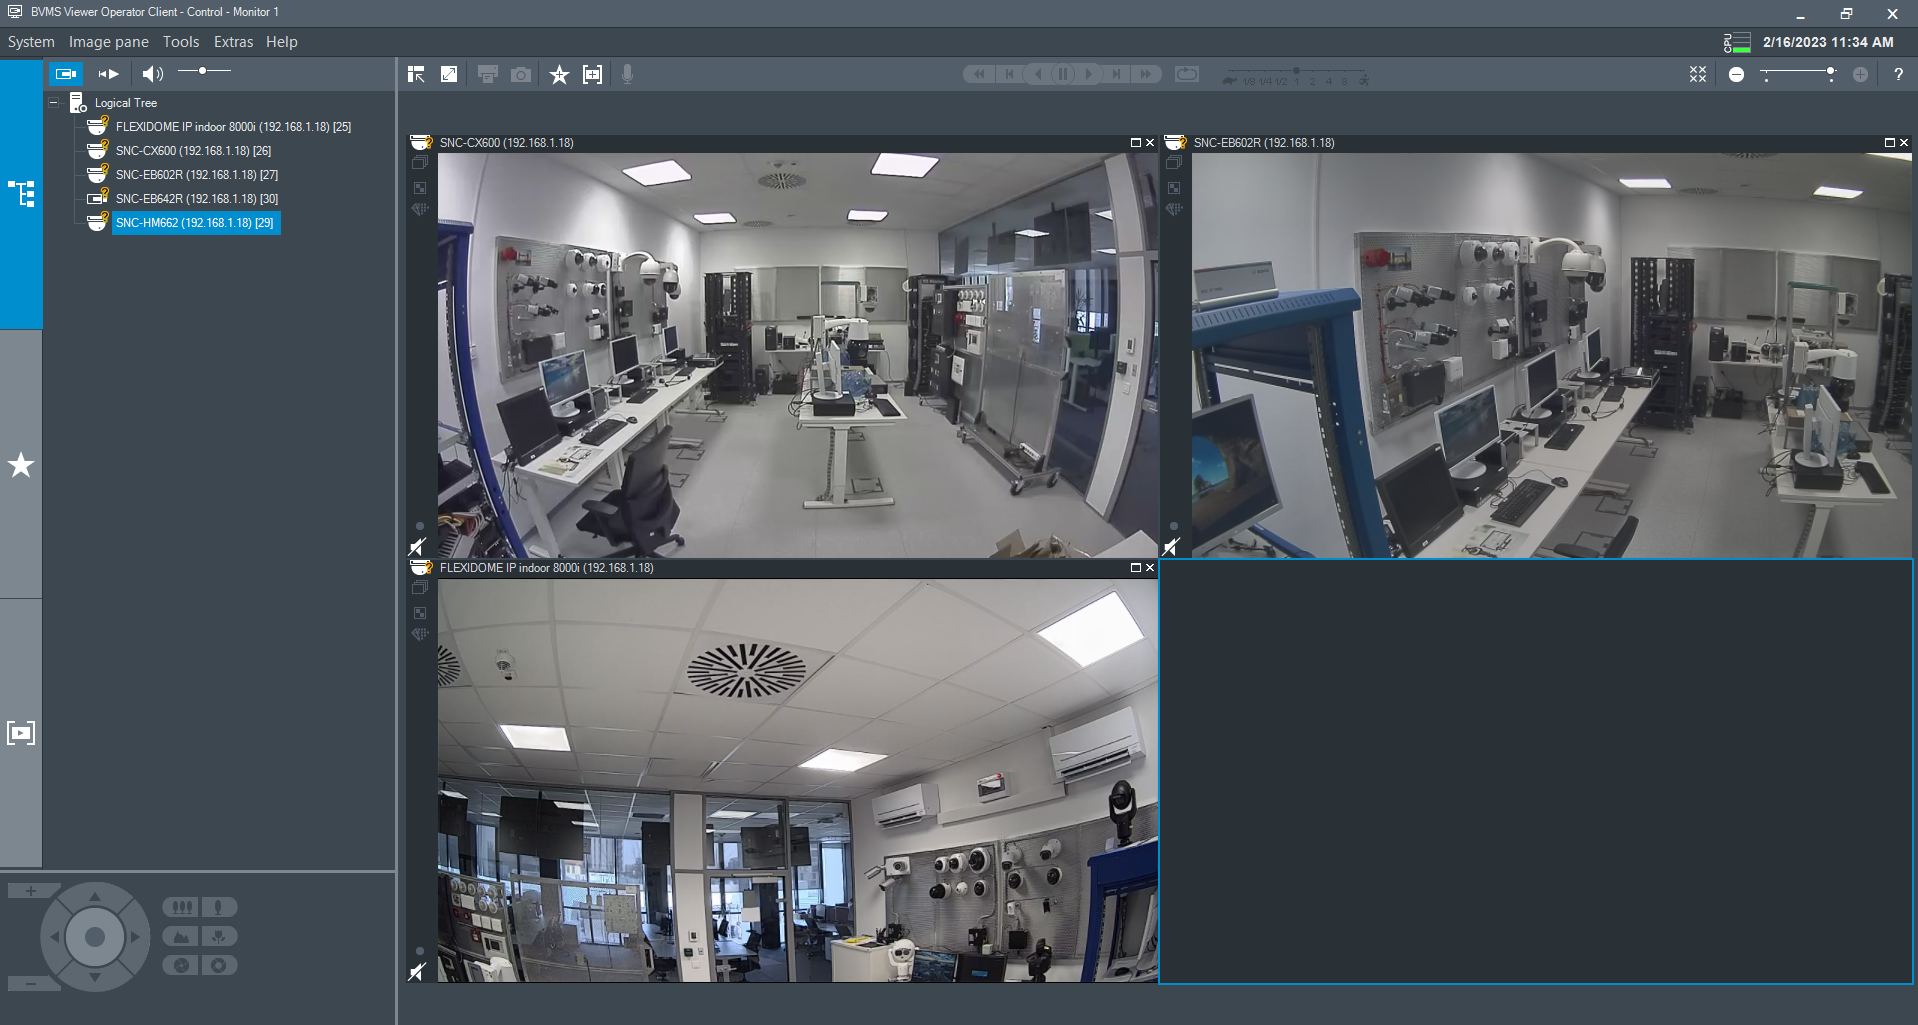
Task: Select SNC-CX600 [26] camera in the tree
Action: (193, 151)
